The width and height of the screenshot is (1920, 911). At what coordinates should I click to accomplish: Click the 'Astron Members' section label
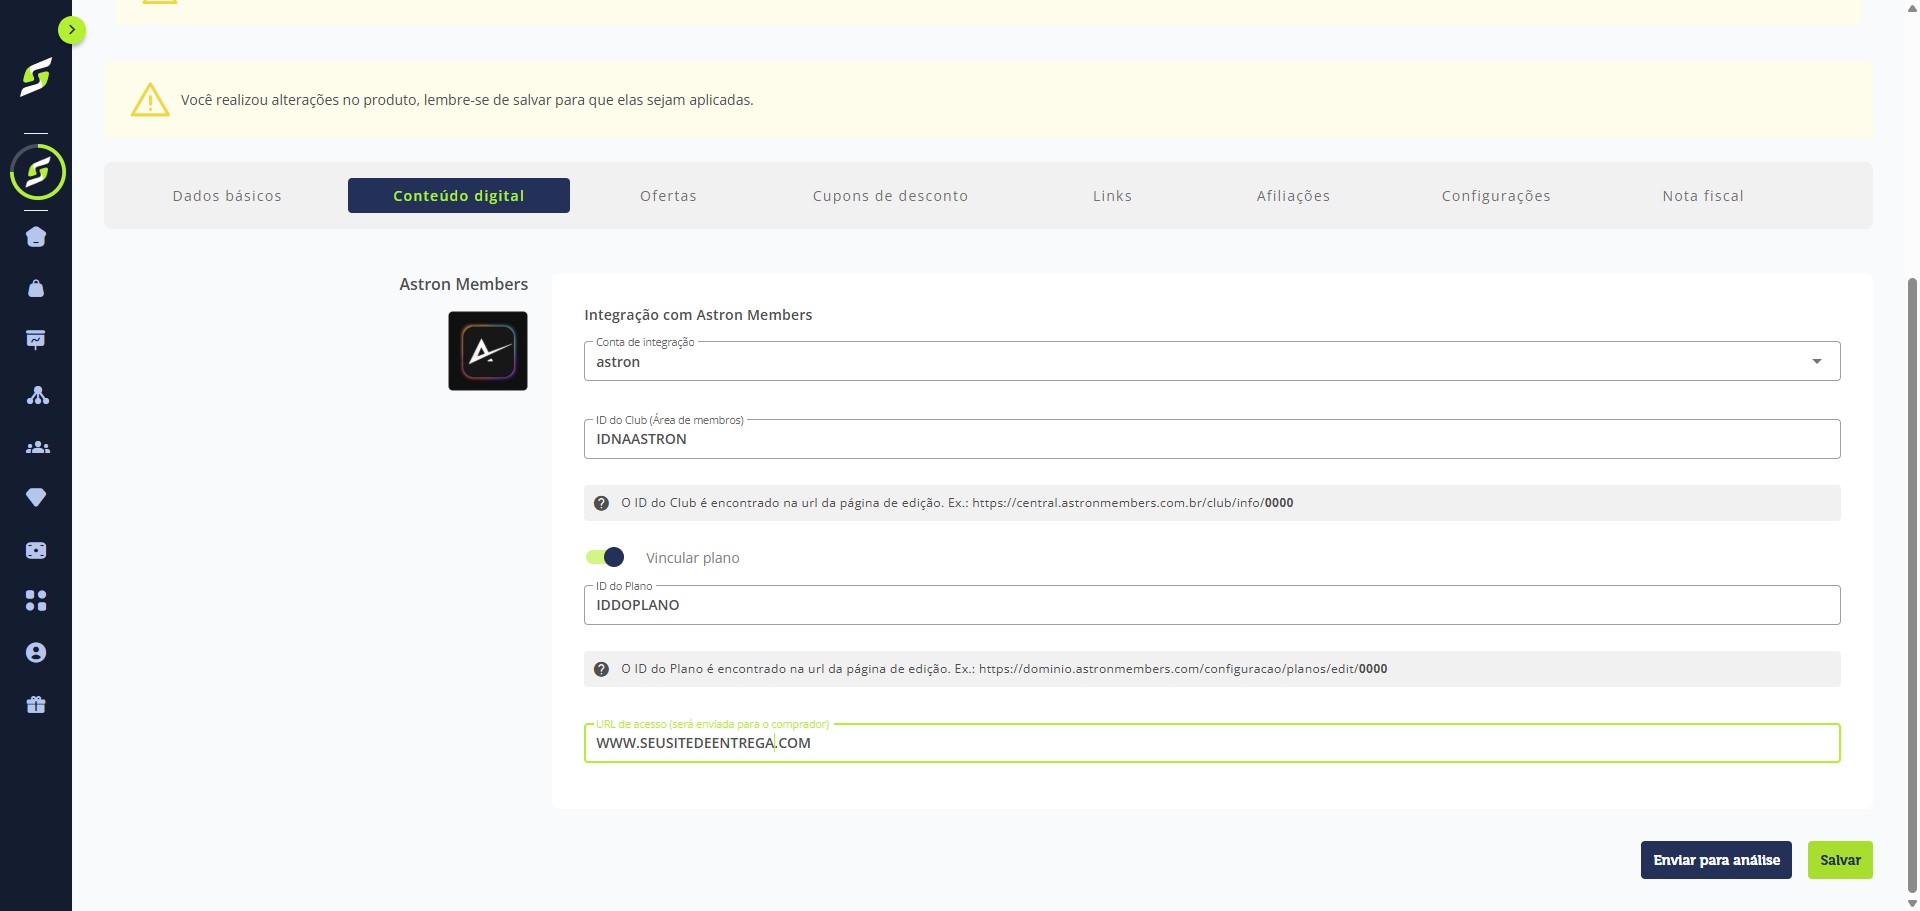click(x=464, y=284)
